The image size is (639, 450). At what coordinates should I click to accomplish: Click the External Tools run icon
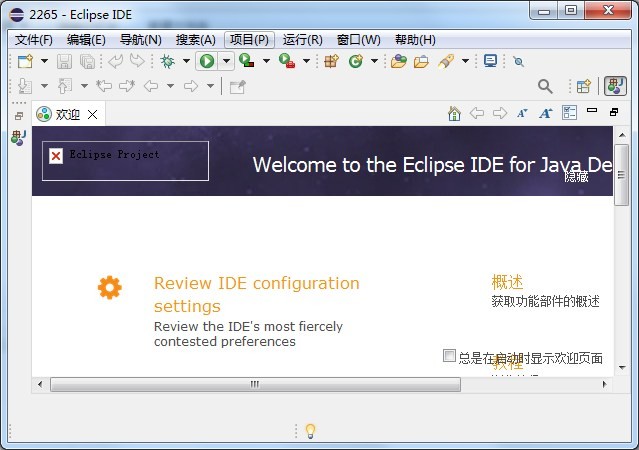tap(287, 61)
